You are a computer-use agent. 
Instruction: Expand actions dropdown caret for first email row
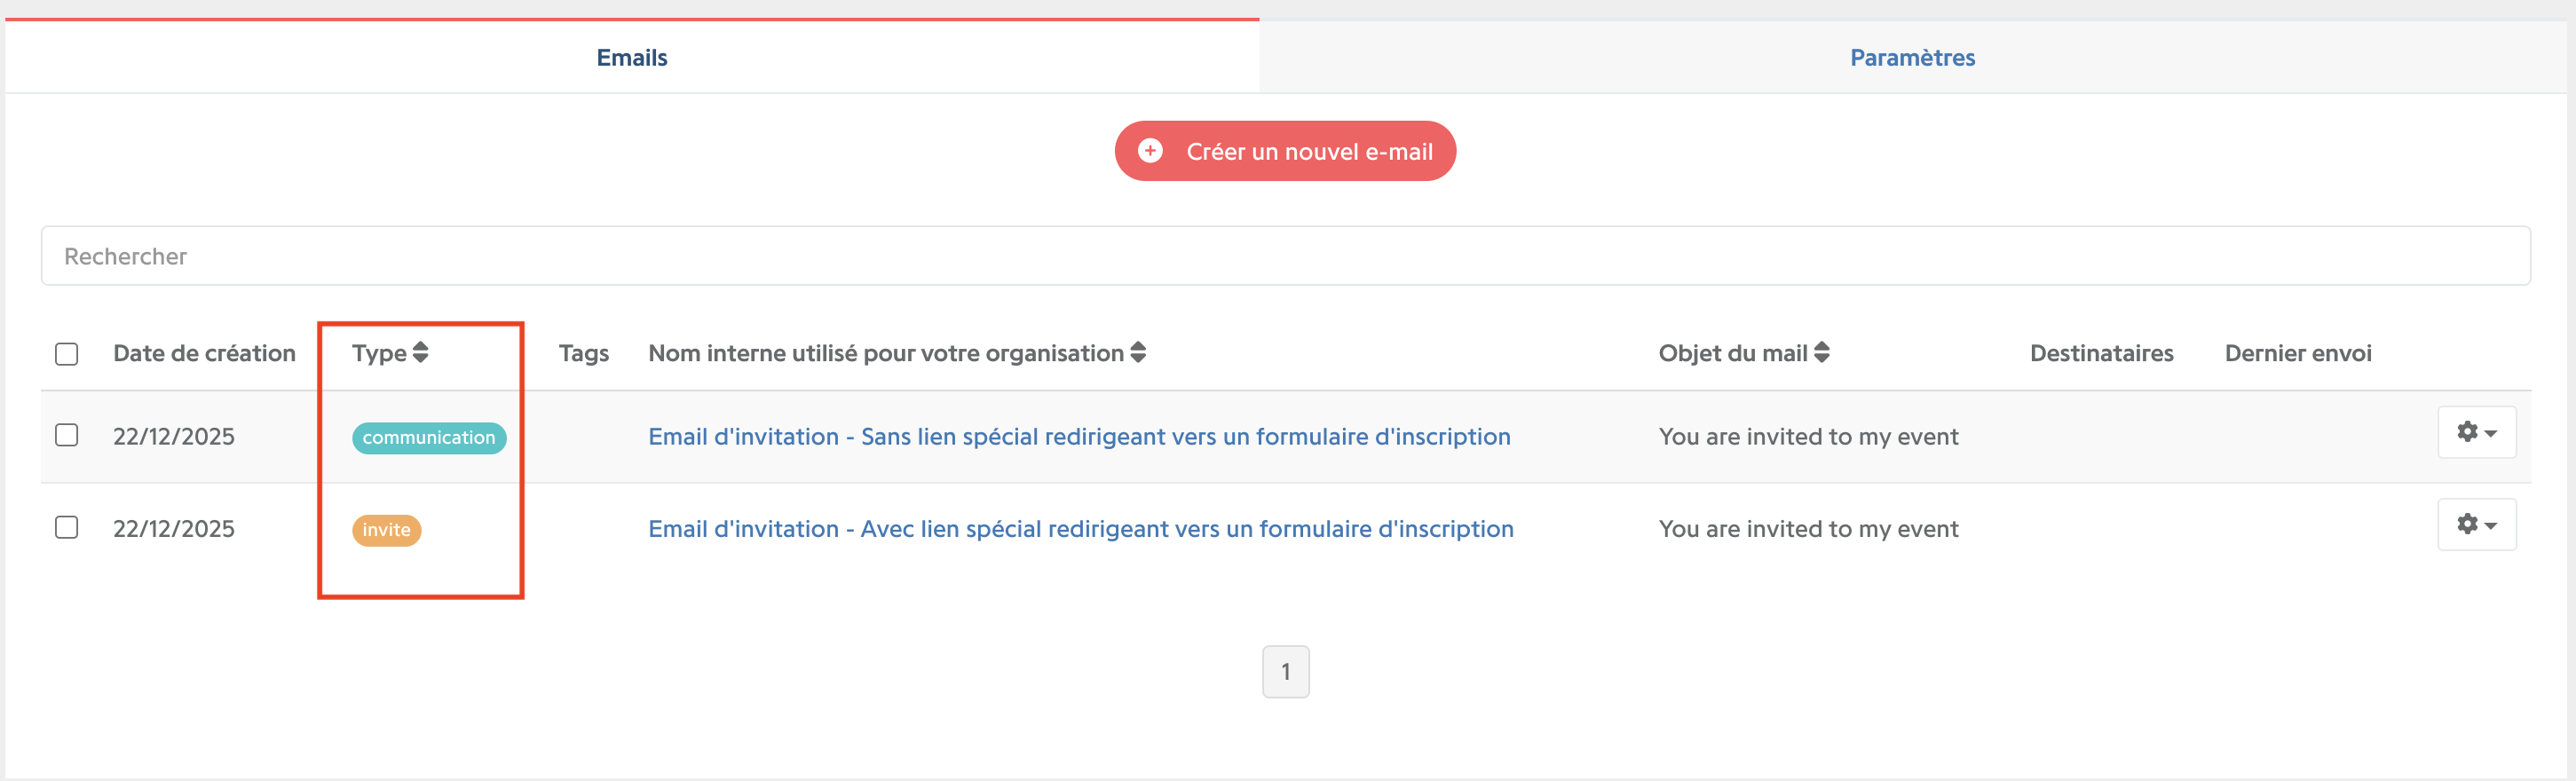pos(2491,433)
